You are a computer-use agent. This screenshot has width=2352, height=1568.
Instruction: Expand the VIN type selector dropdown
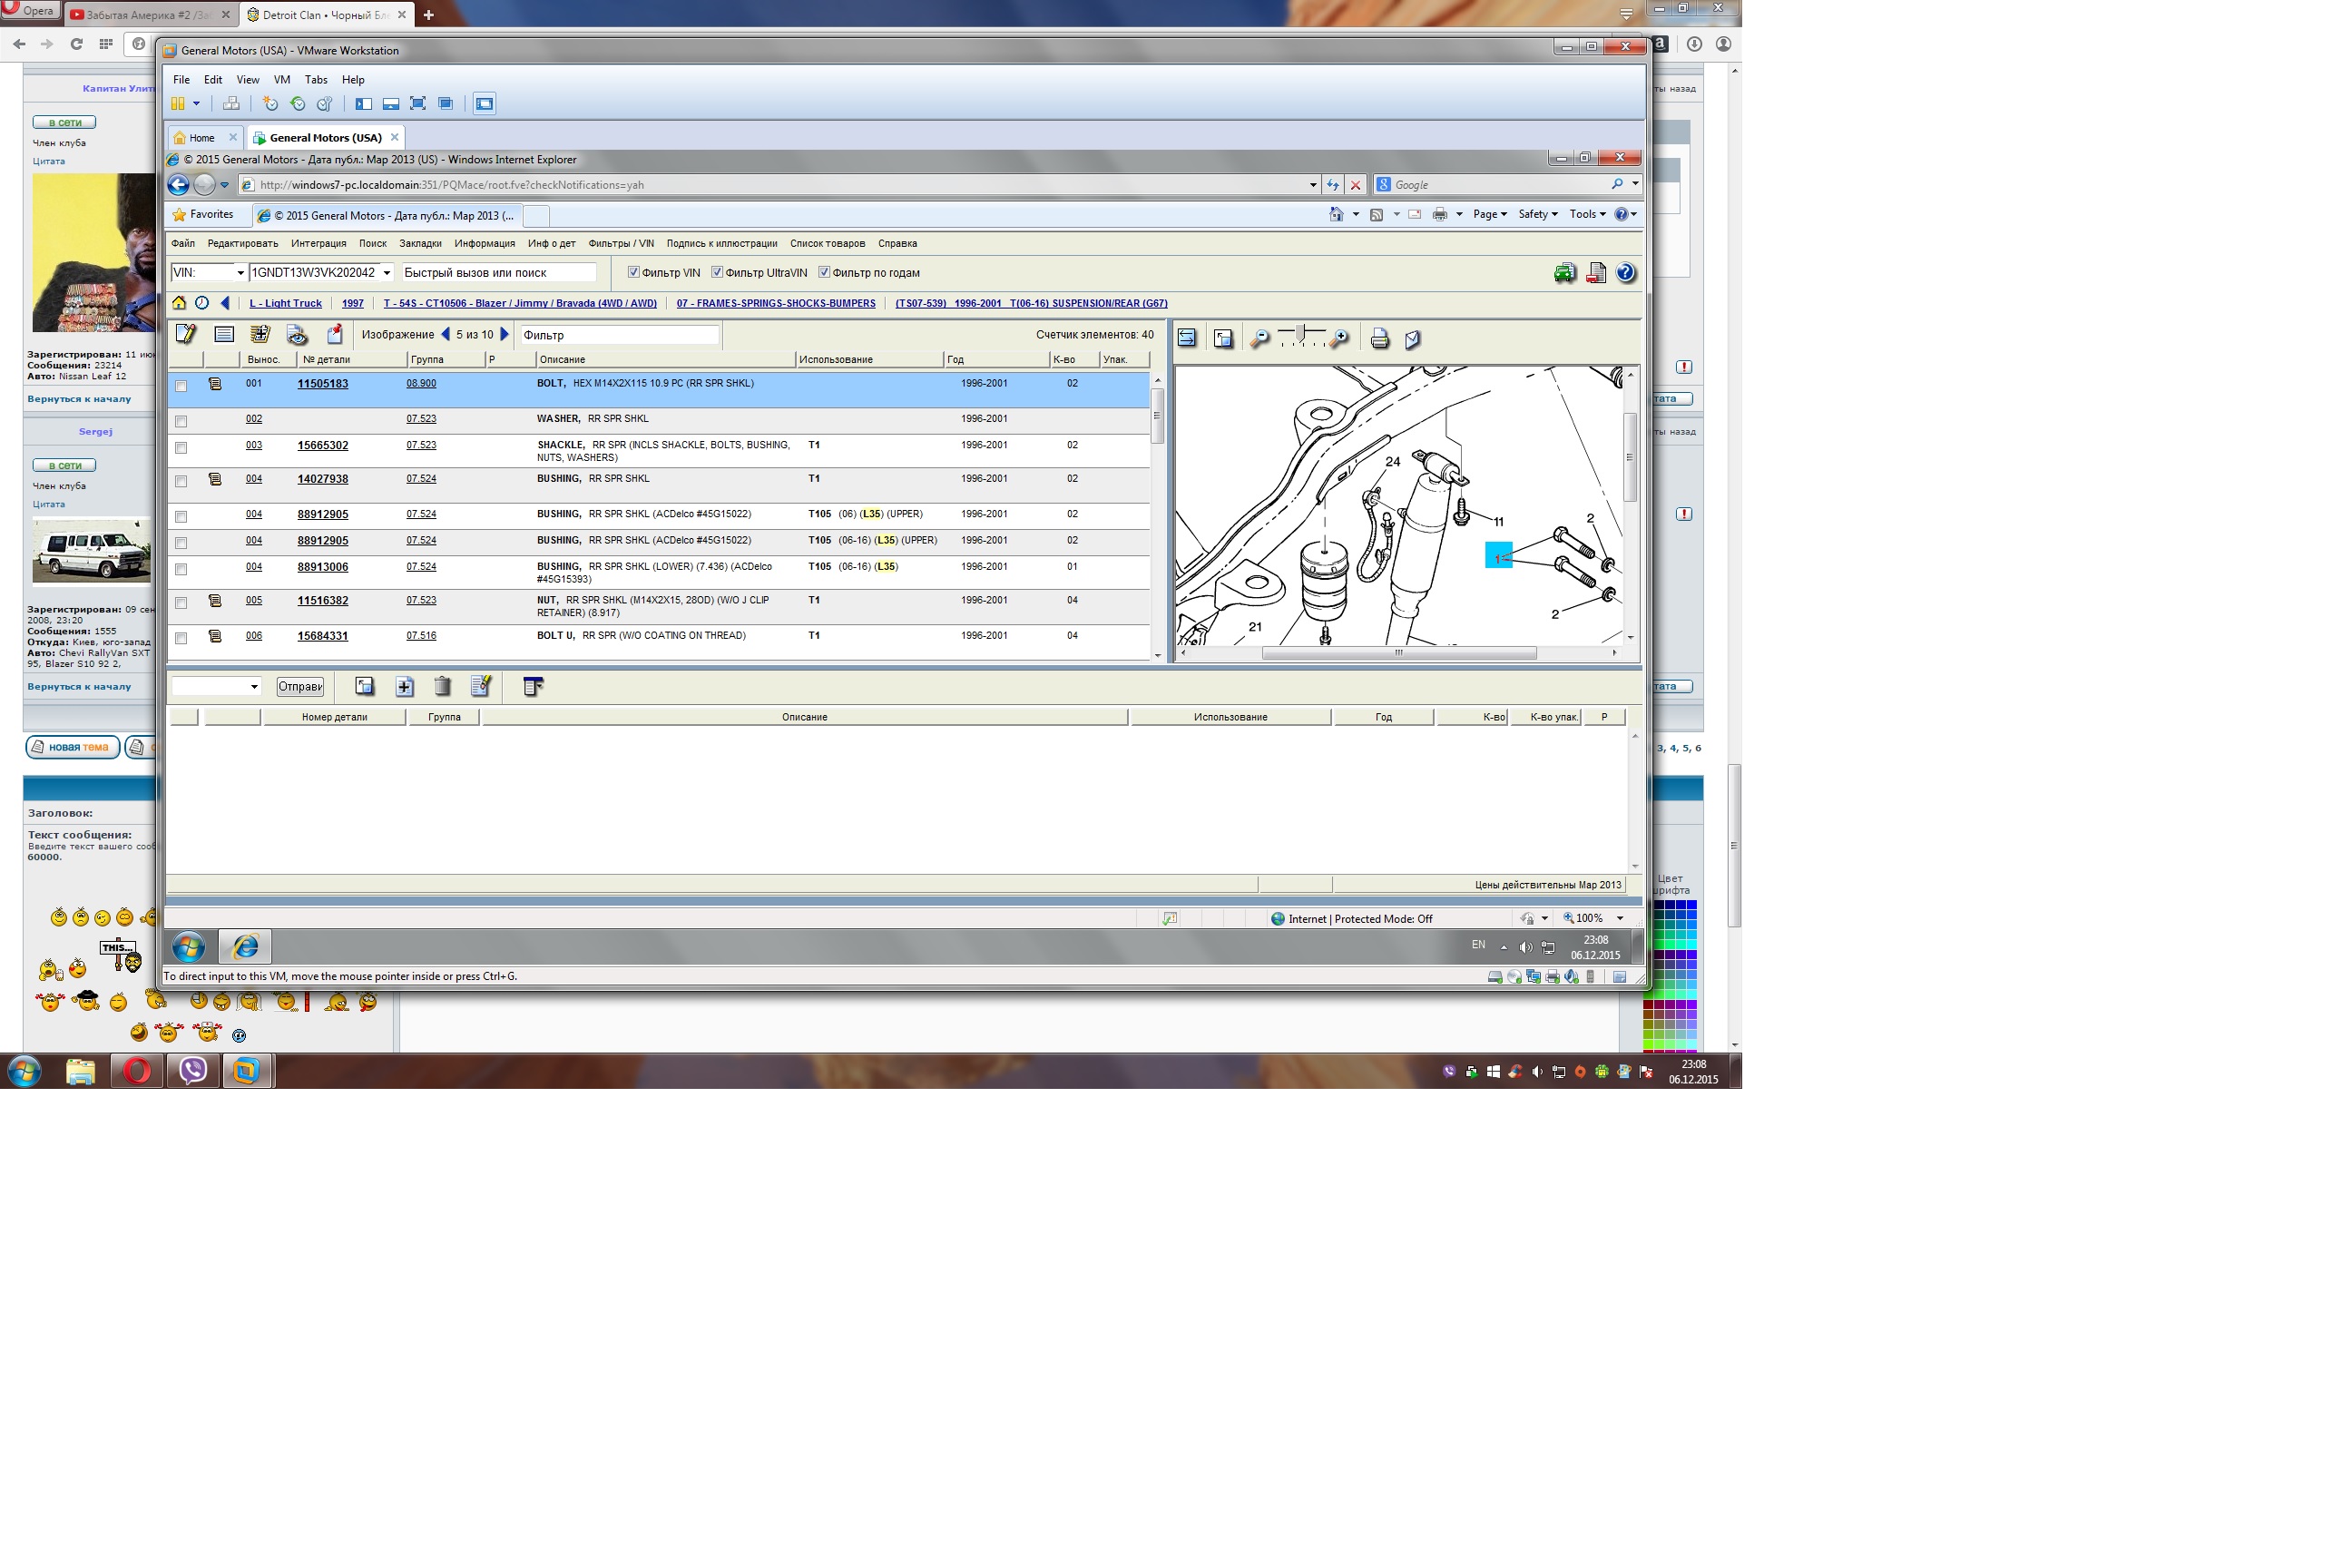click(x=240, y=272)
